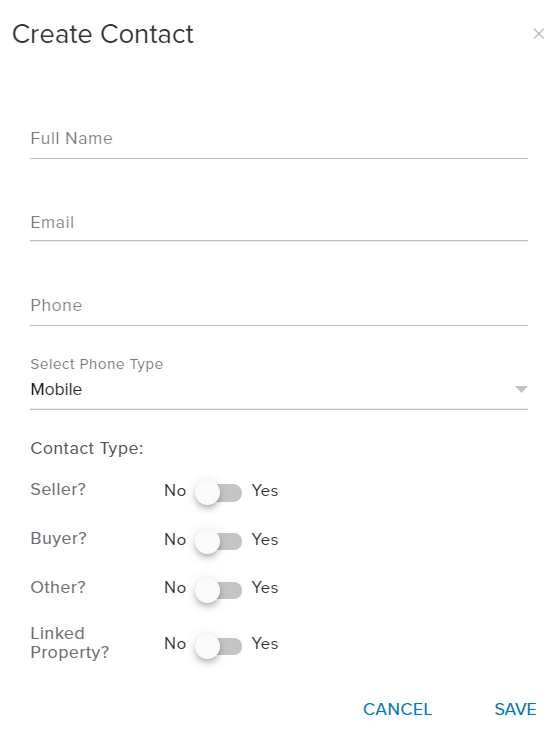
Task: Focus the Email text field
Action: pyautogui.click(x=279, y=222)
